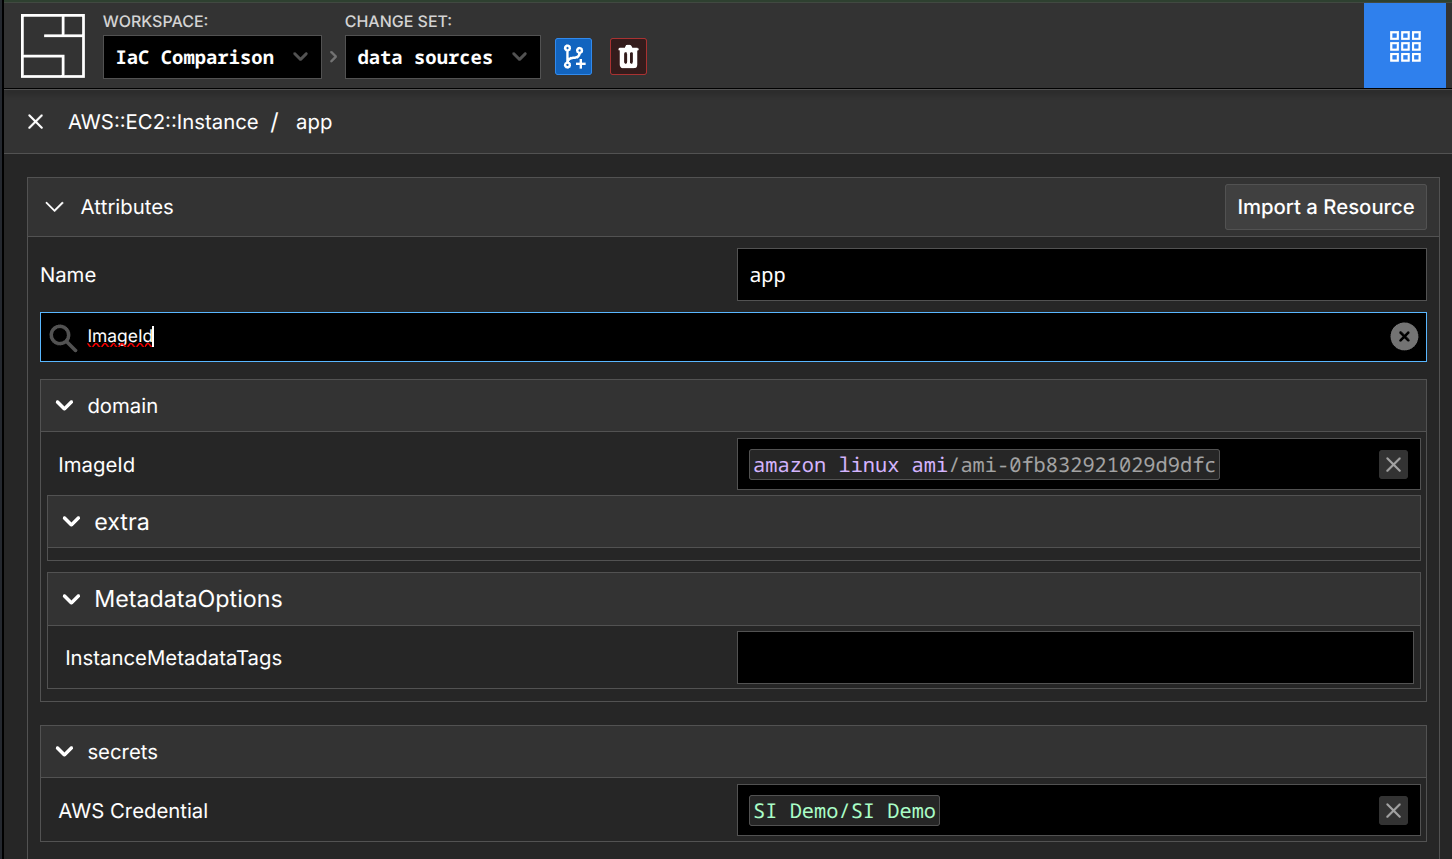1452x859 pixels.
Task: Collapse the extra section
Action: (71, 522)
